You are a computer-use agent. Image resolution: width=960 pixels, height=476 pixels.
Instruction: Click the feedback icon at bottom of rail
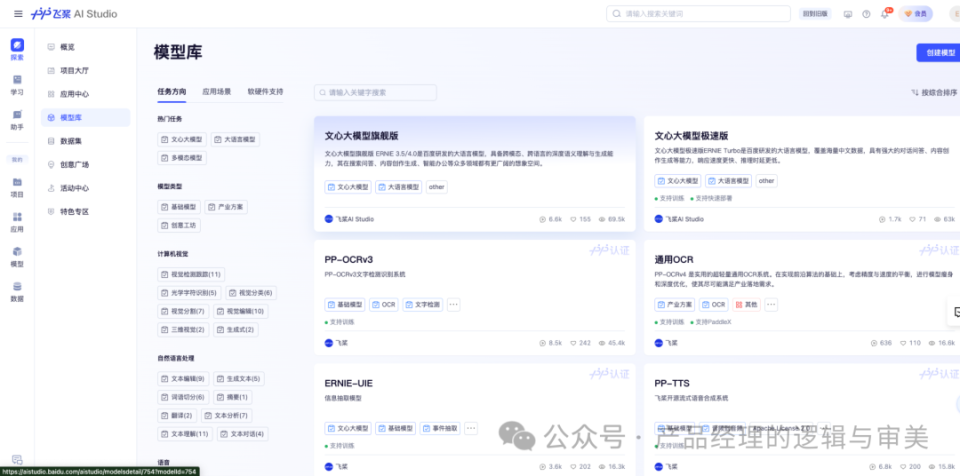(x=17, y=459)
